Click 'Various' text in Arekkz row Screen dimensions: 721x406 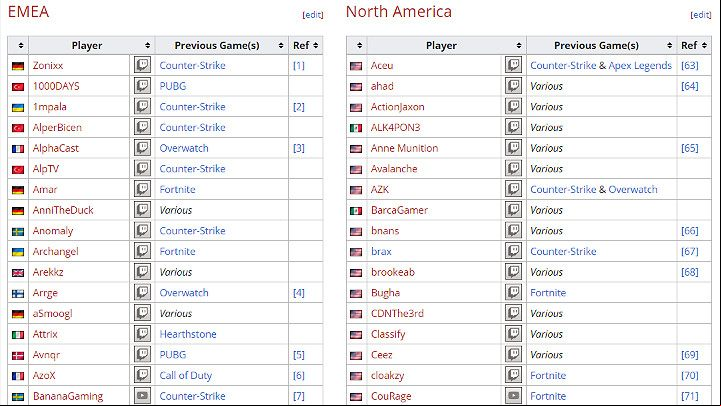176,272
